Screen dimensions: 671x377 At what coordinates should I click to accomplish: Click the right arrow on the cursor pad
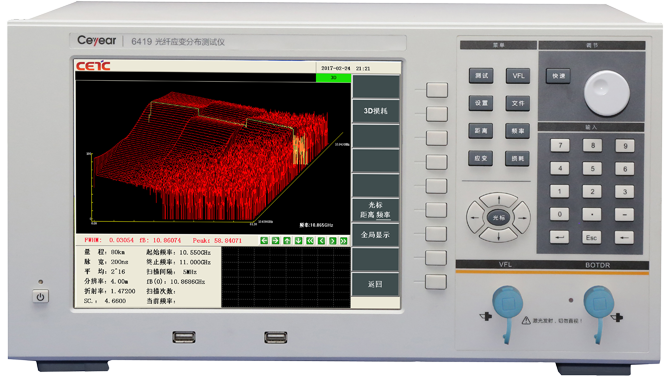522,218
